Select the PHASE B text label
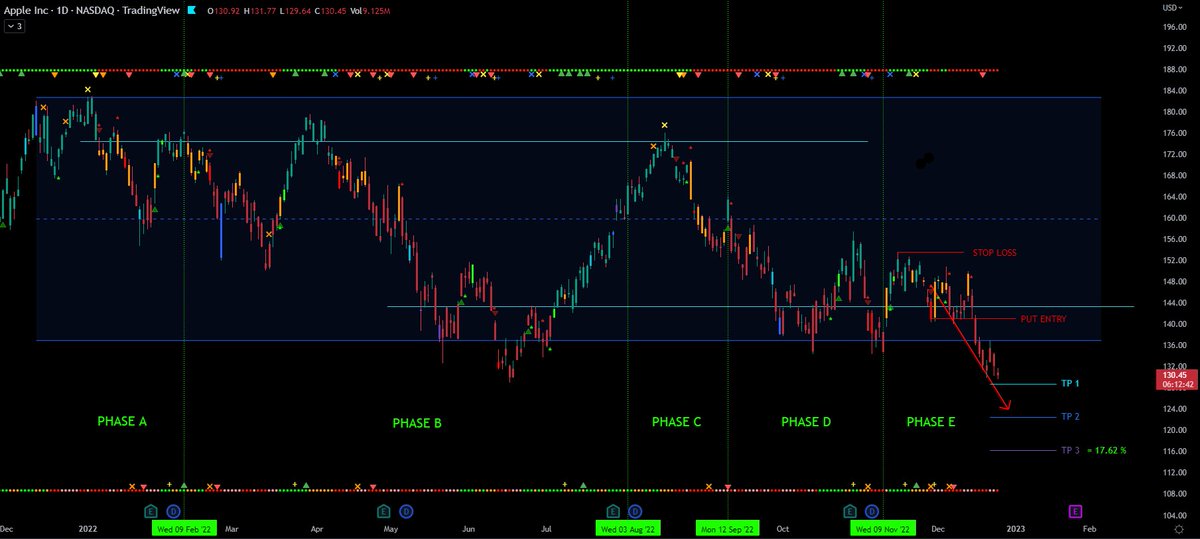 click(x=417, y=424)
